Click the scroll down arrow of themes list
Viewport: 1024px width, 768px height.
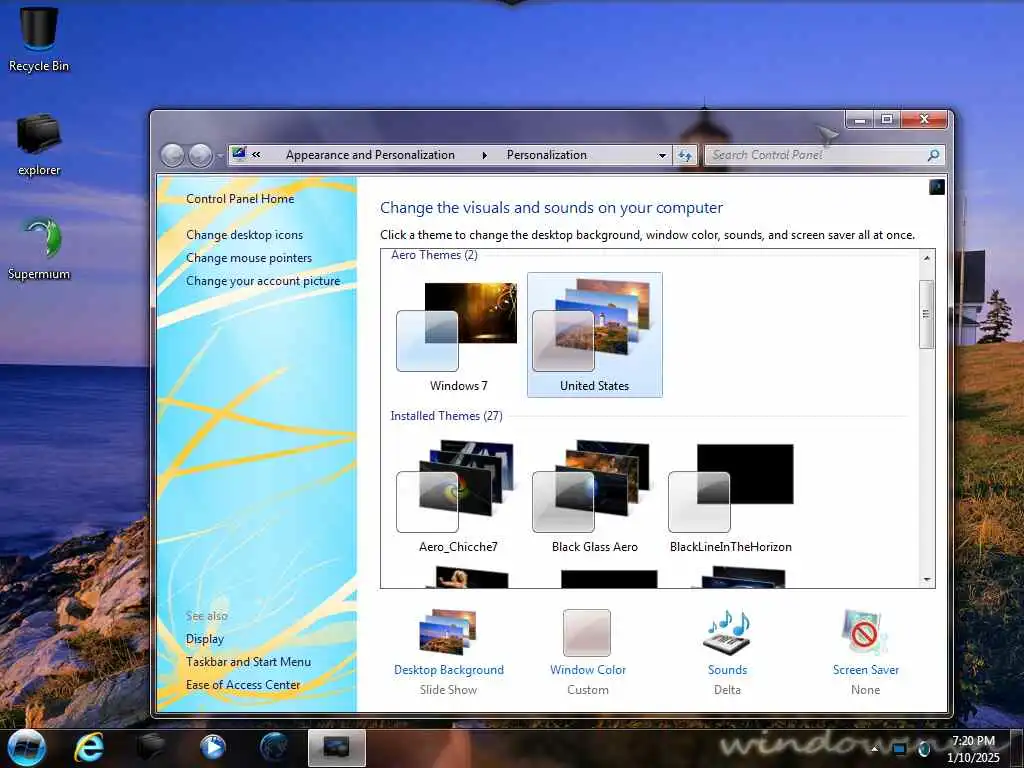pyautogui.click(x=927, y=579)
